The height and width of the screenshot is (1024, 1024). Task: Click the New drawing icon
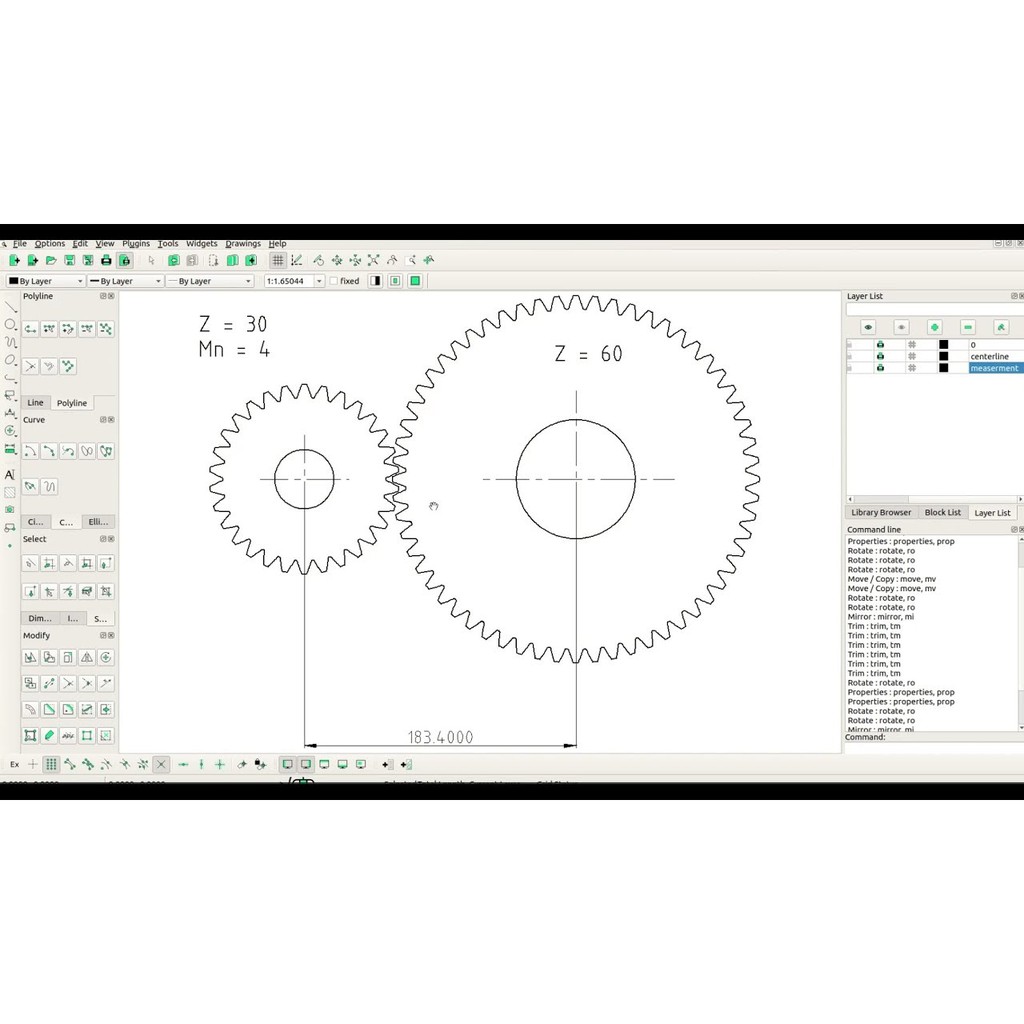[x=14, y=261]
